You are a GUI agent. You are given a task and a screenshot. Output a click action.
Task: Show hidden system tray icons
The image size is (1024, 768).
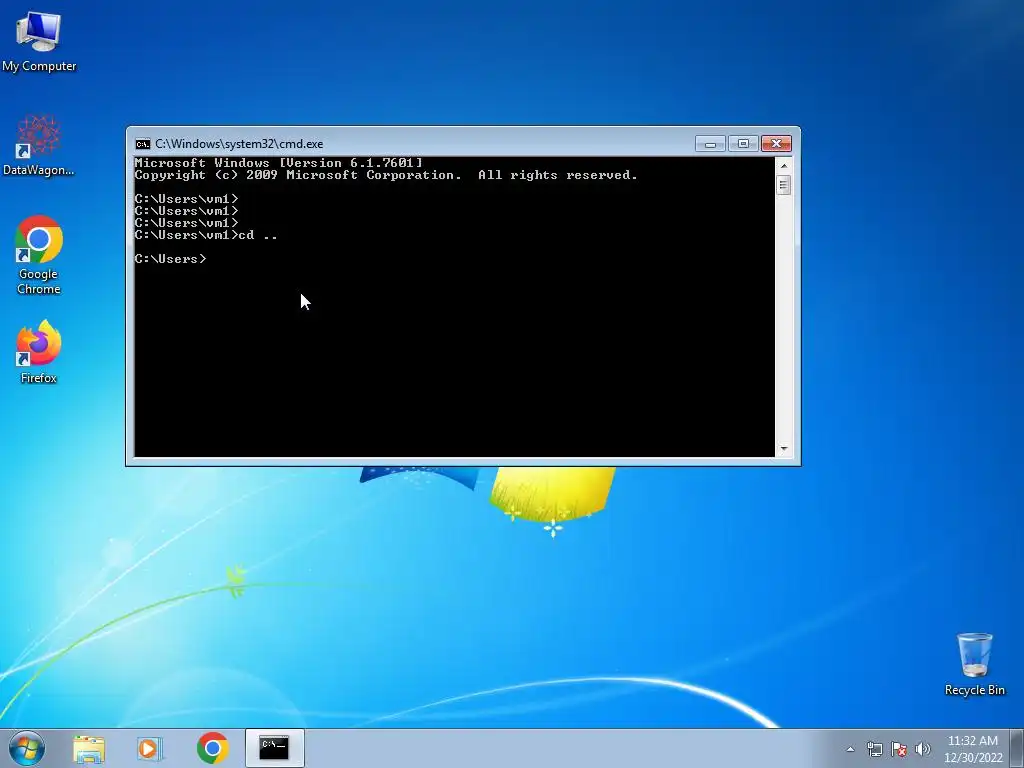click(850, 749)
